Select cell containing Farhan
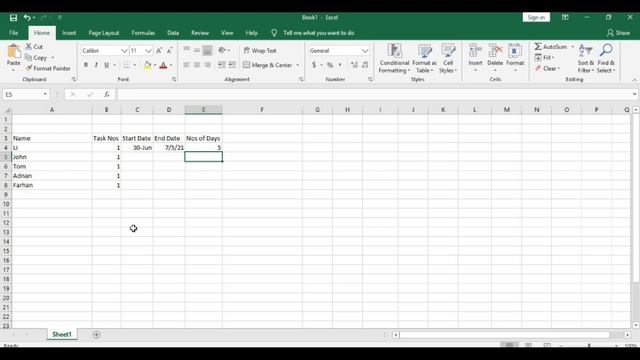 pyautogui.click(x=52, y=185)
